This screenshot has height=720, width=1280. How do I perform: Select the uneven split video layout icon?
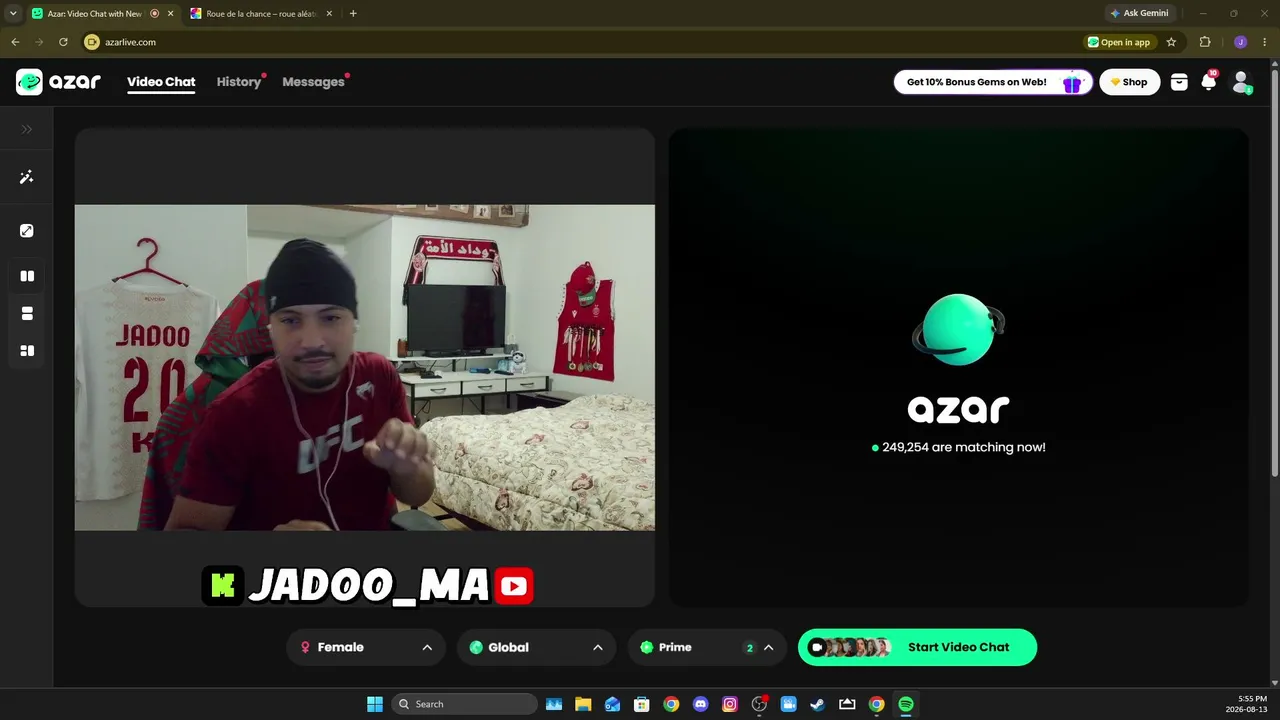tap(27, 351)
